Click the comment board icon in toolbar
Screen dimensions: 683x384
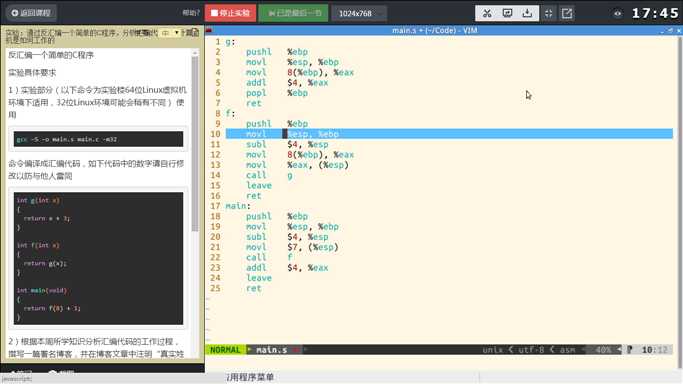pyautogui.click(x=507, y=13)
